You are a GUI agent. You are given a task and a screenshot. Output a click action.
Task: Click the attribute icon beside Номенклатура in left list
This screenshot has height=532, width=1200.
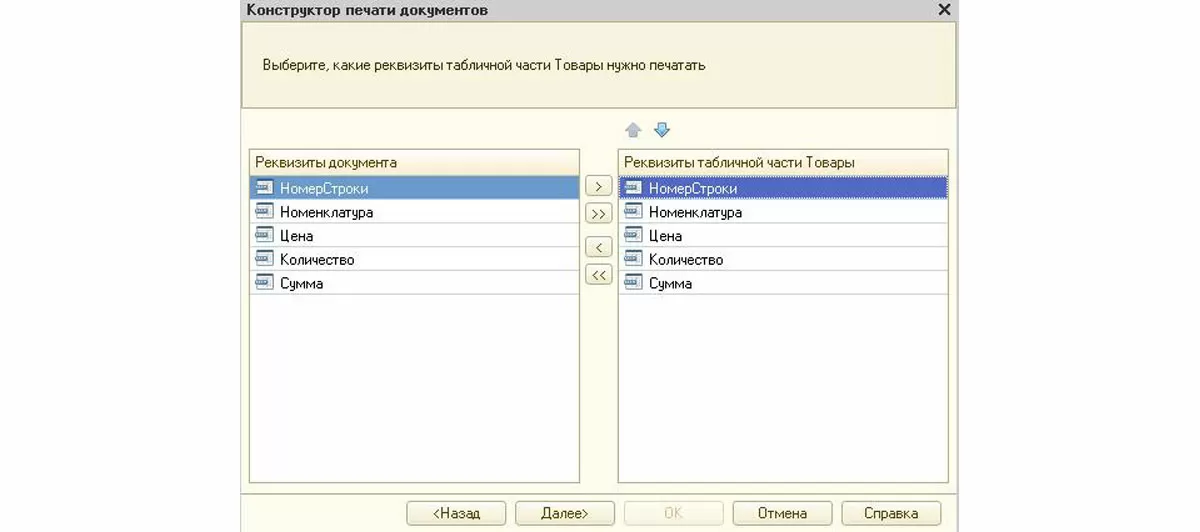pyautogui.click(x=264, y=212)
